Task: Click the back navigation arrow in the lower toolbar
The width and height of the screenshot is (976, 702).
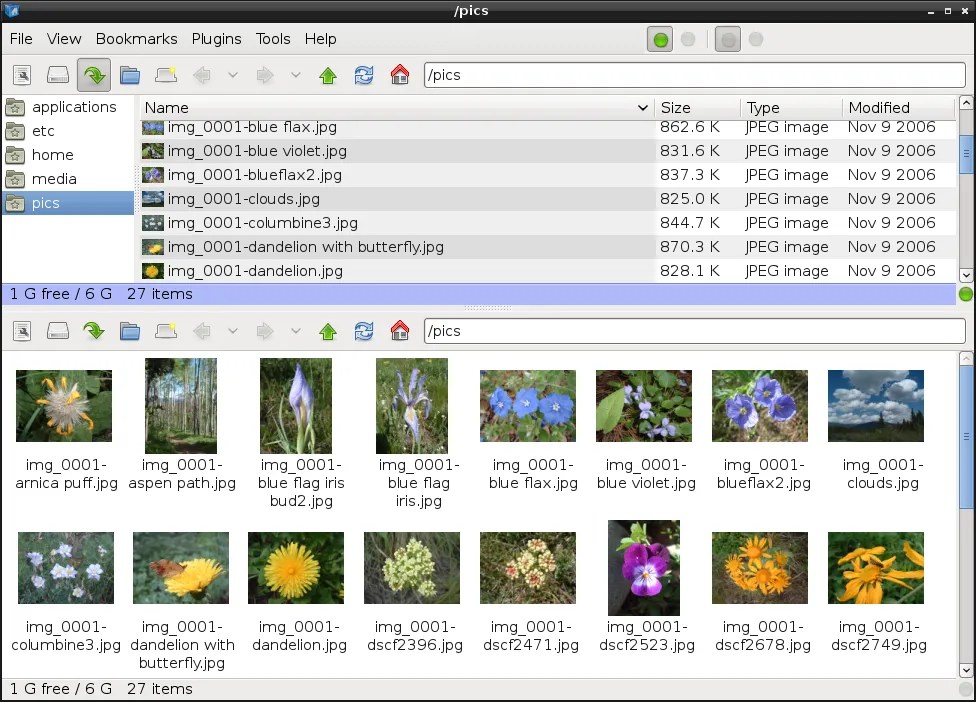Action: tap(202, 330)
